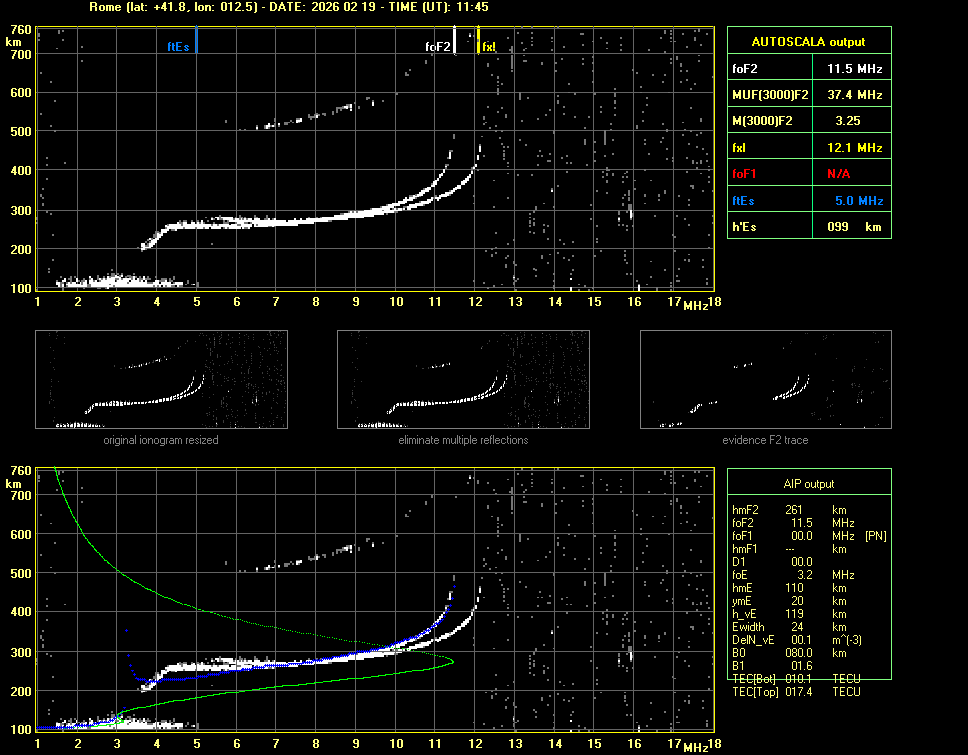
Task: Click the "evidence F2 trace" thumbnail
Action: click(765, 380)
